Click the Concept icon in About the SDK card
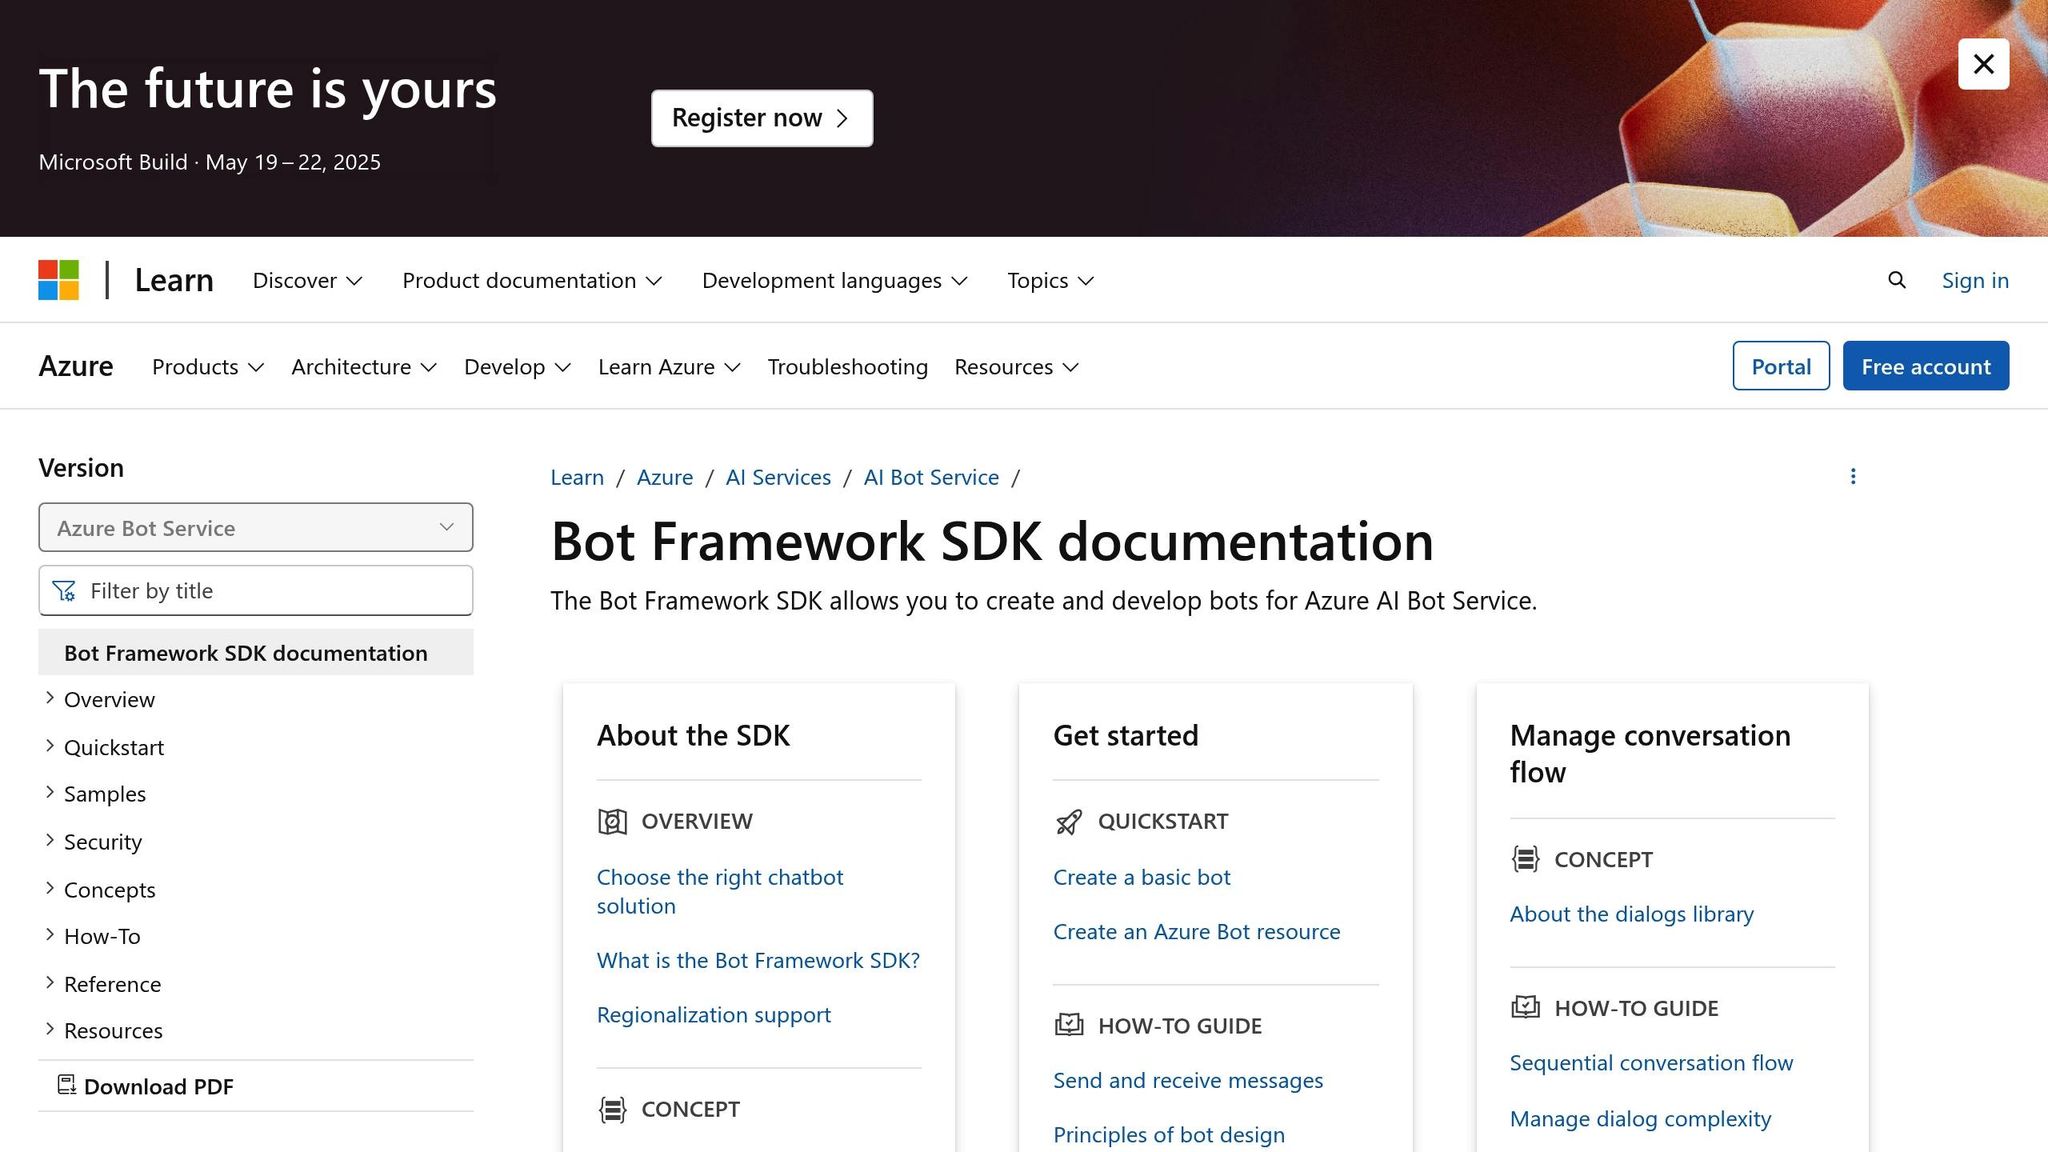The width and height of the screenshot is (2048, 1152). [x=612, y=1109]
